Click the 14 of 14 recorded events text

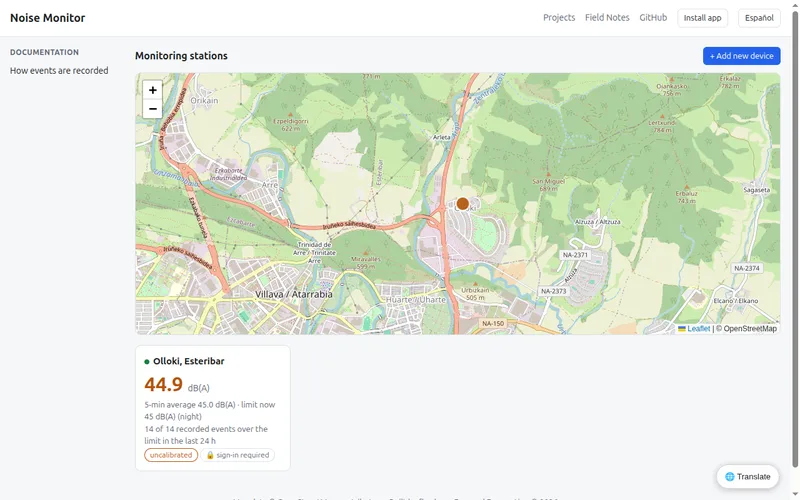click(206, 435)
